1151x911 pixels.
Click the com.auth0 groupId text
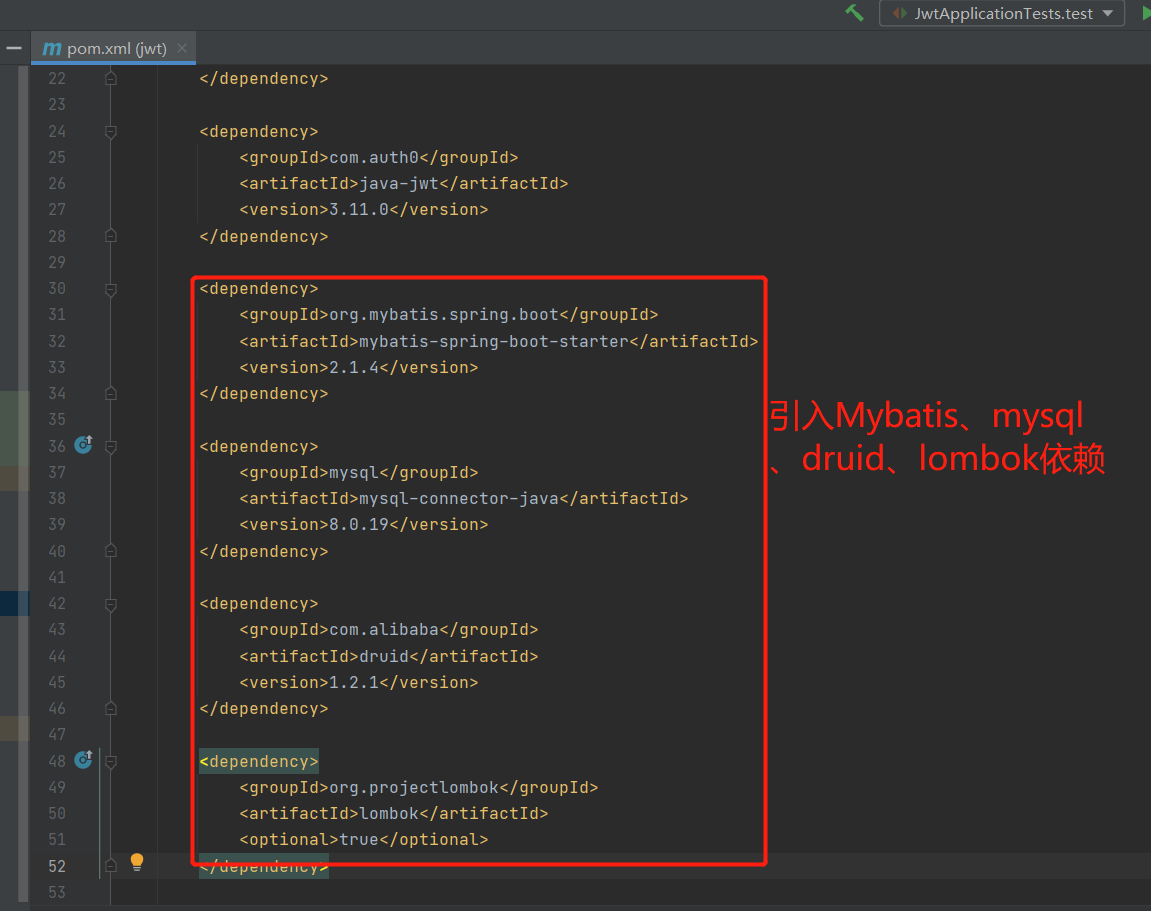click(x=374, y=158)
